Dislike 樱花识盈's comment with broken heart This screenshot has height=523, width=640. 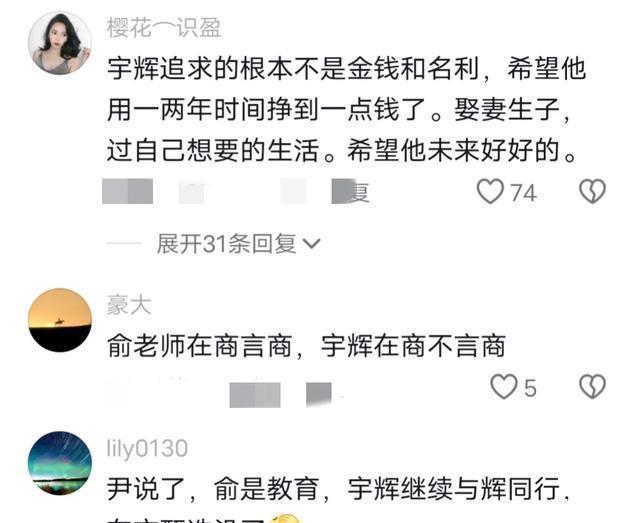click(593, 191)
